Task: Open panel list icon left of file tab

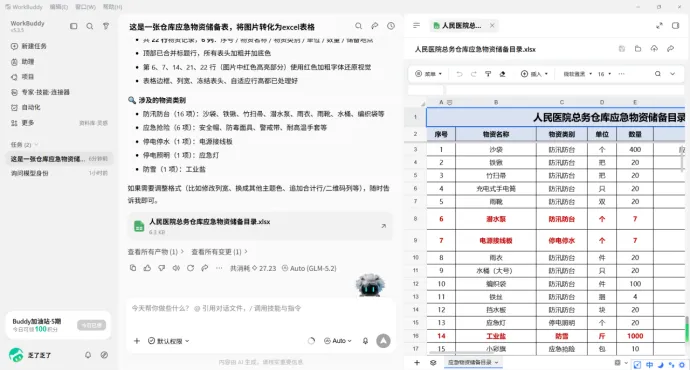Action: pos(417,26)
